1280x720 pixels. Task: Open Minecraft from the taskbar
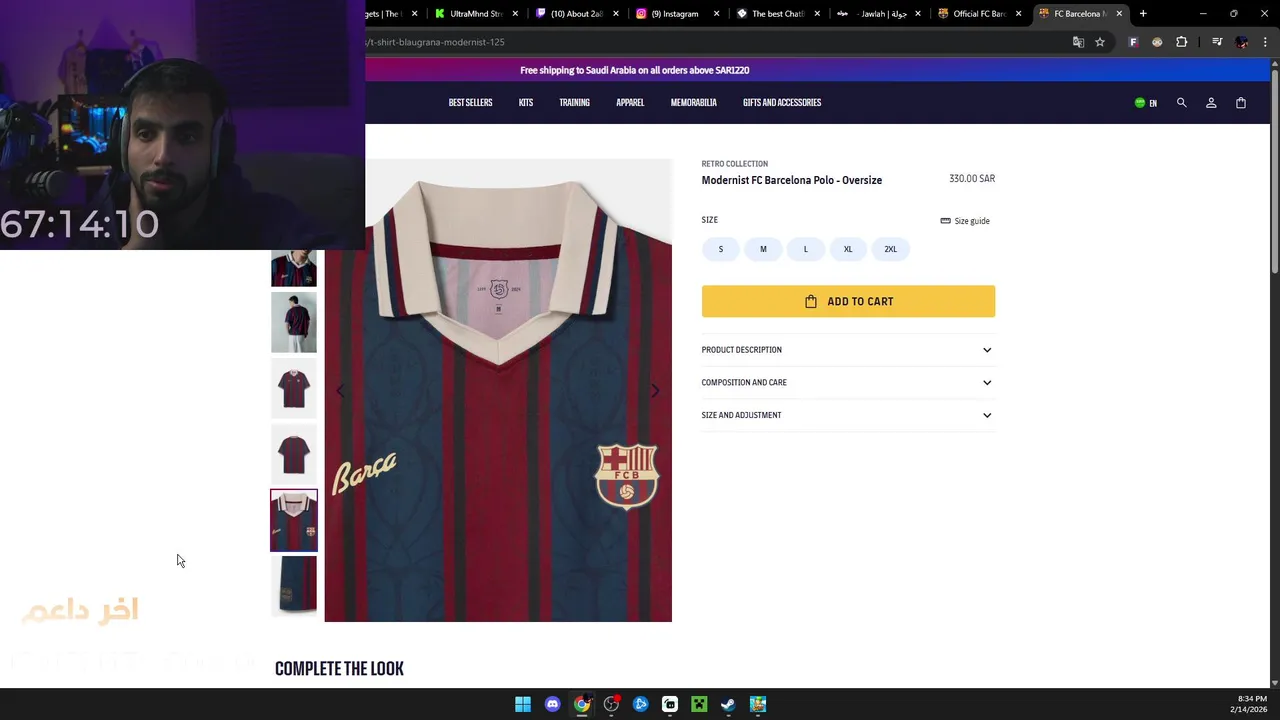pos(699,704)
